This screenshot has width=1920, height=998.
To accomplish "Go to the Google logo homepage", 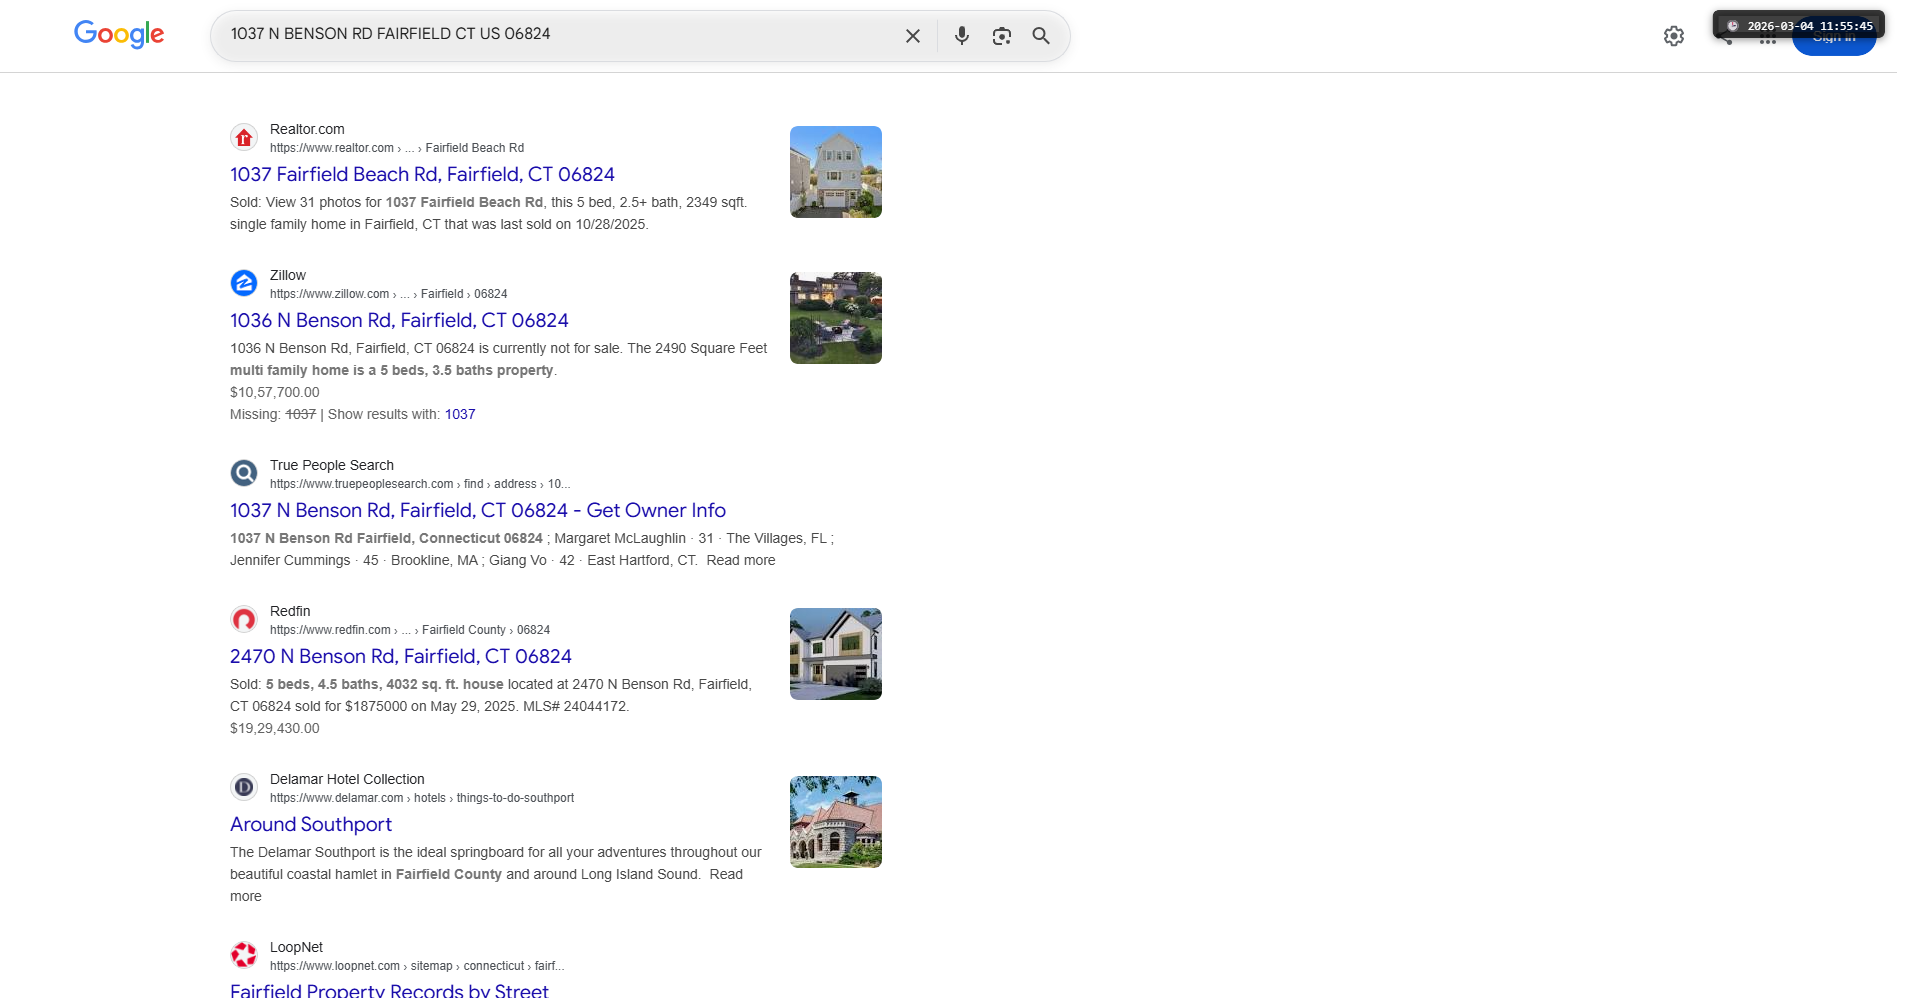I will [119, 35].
